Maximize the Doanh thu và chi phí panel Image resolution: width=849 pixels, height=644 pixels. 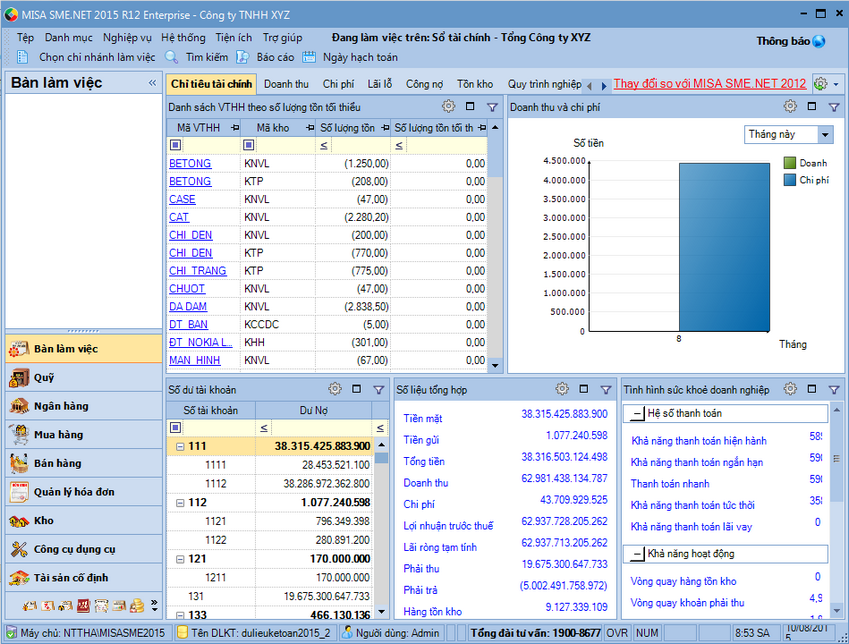pos(812,106)
